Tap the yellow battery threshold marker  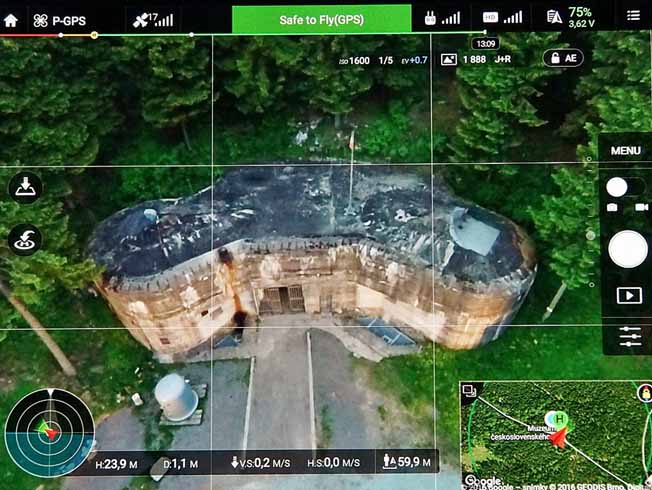click(x=94, y=35)
